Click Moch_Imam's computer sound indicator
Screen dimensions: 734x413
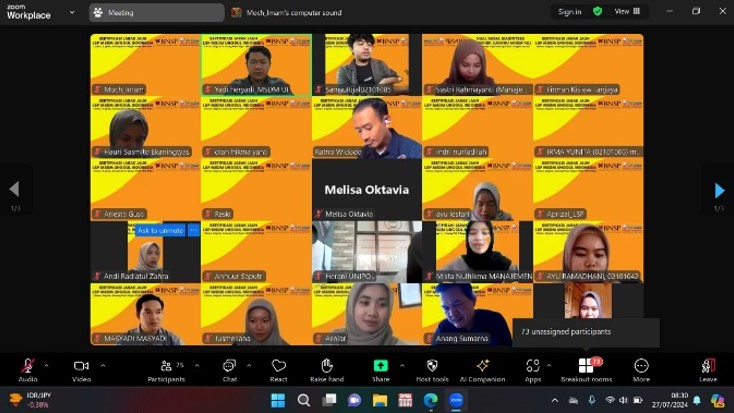286,13
